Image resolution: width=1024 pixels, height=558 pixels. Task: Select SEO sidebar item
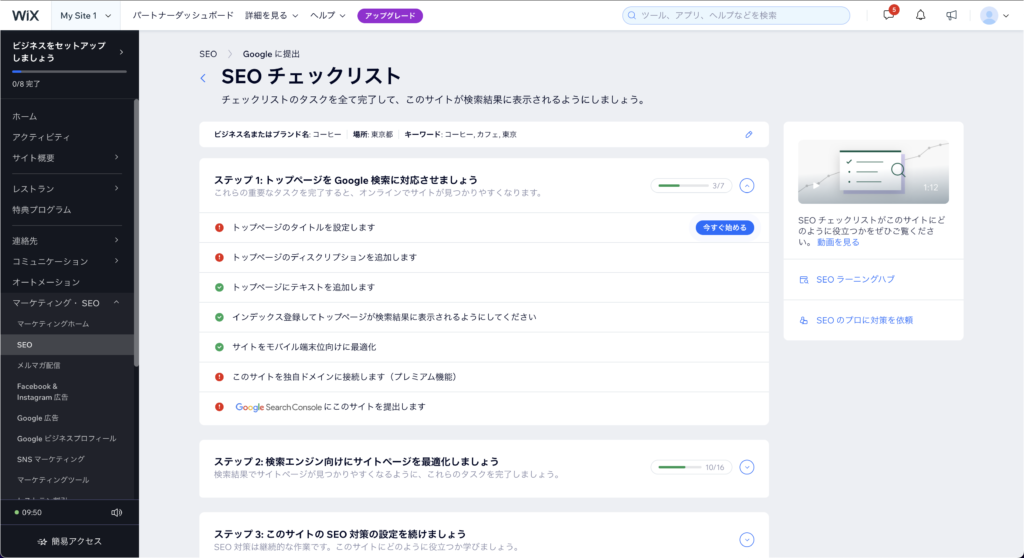coord(67,345)
